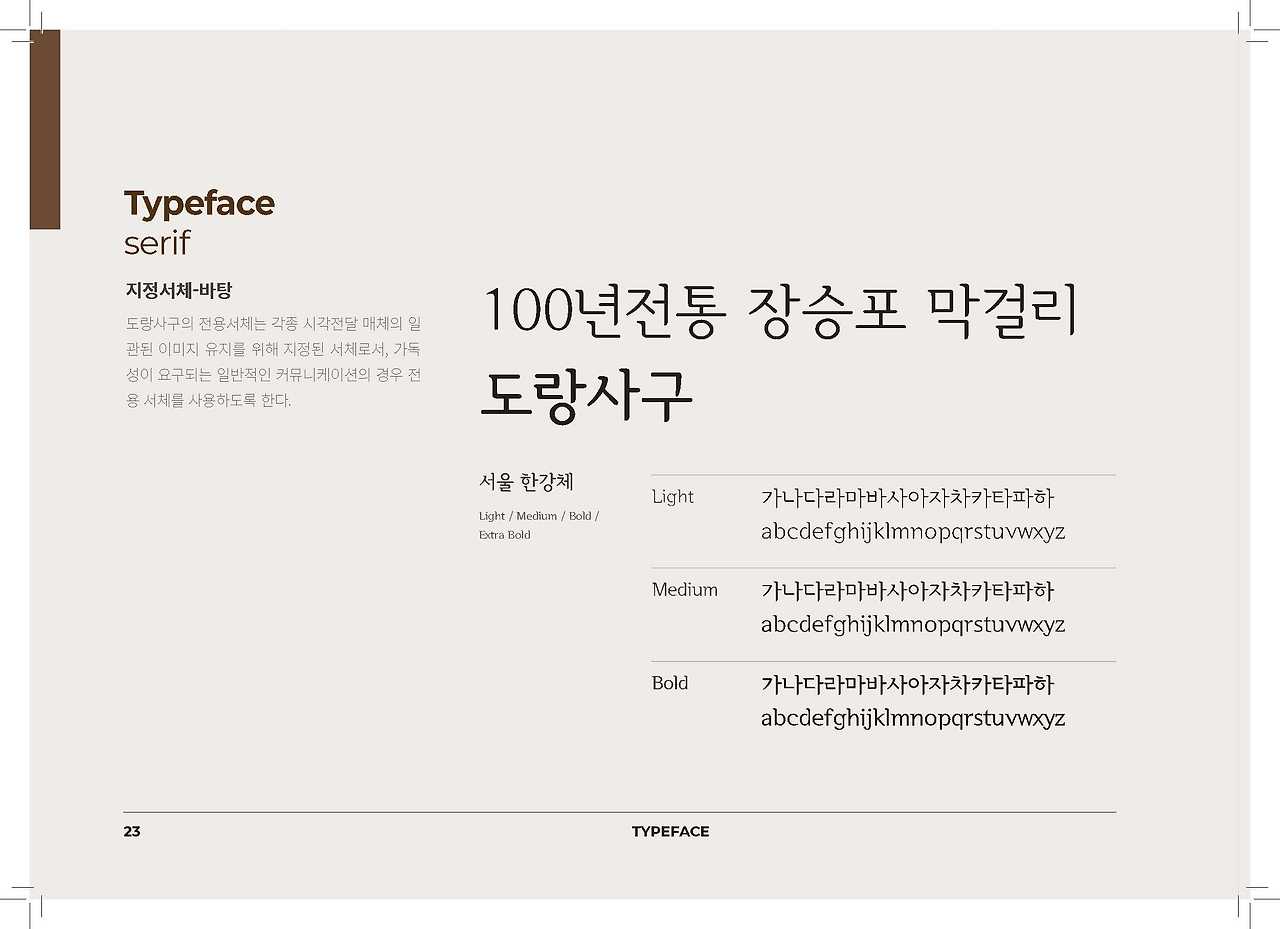Select the footer text "TYPEFACE"
The width and height of the screenshot is (1280, 929).
coord(670,832)
